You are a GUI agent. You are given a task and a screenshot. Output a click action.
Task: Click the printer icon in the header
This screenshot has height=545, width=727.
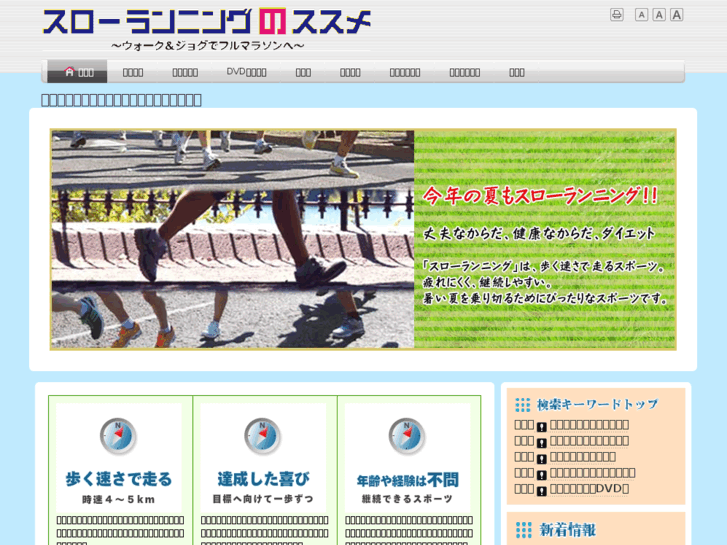click(x=616, y=15)
